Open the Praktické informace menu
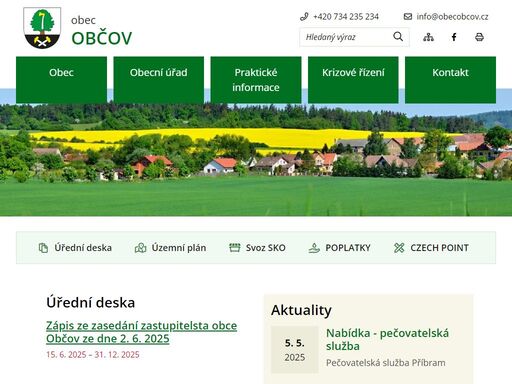 [x=256, y=80]
